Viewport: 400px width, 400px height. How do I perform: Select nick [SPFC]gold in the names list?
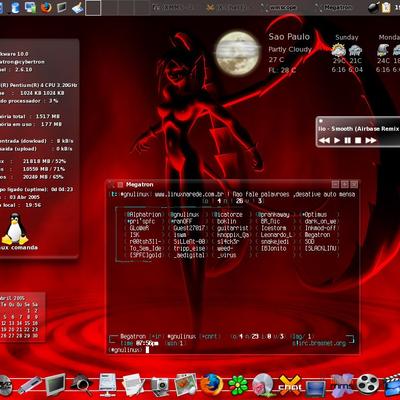(146, 255)
